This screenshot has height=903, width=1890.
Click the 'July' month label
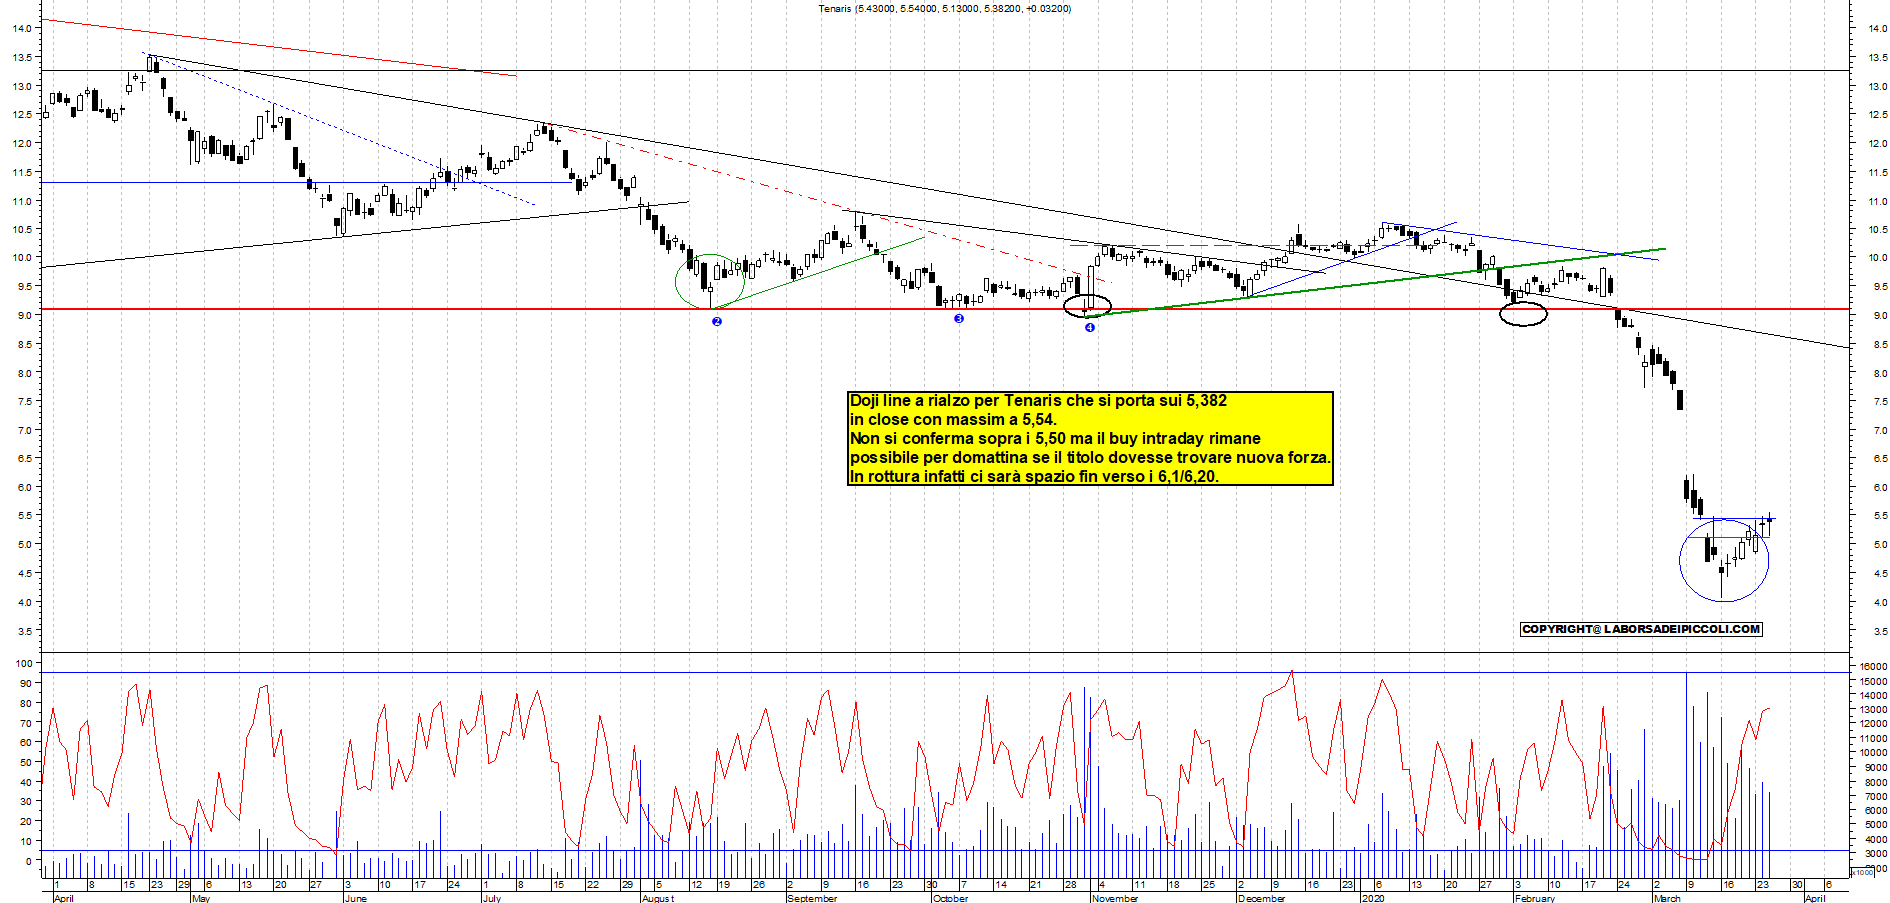coord(492,898)
